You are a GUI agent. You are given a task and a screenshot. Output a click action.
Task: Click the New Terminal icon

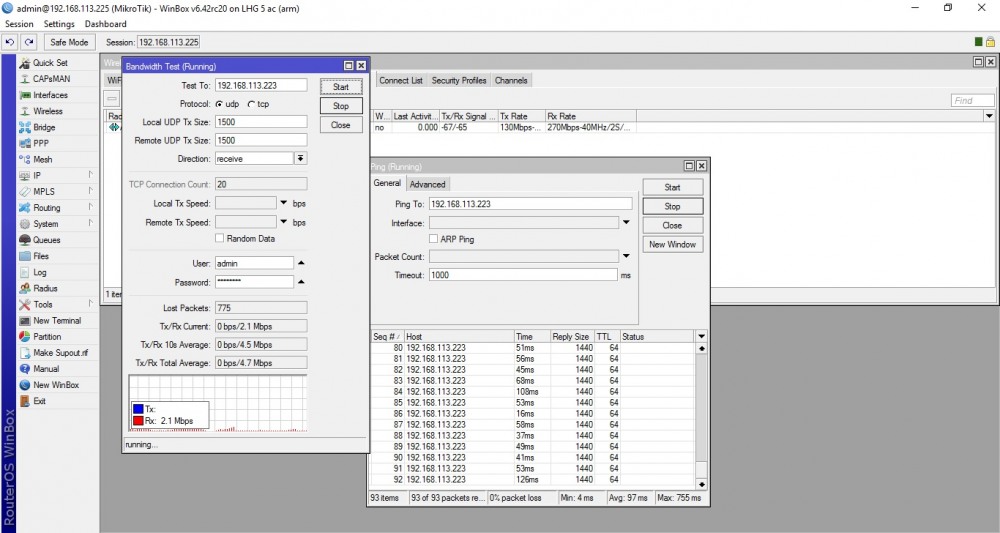tap(25, 321)
